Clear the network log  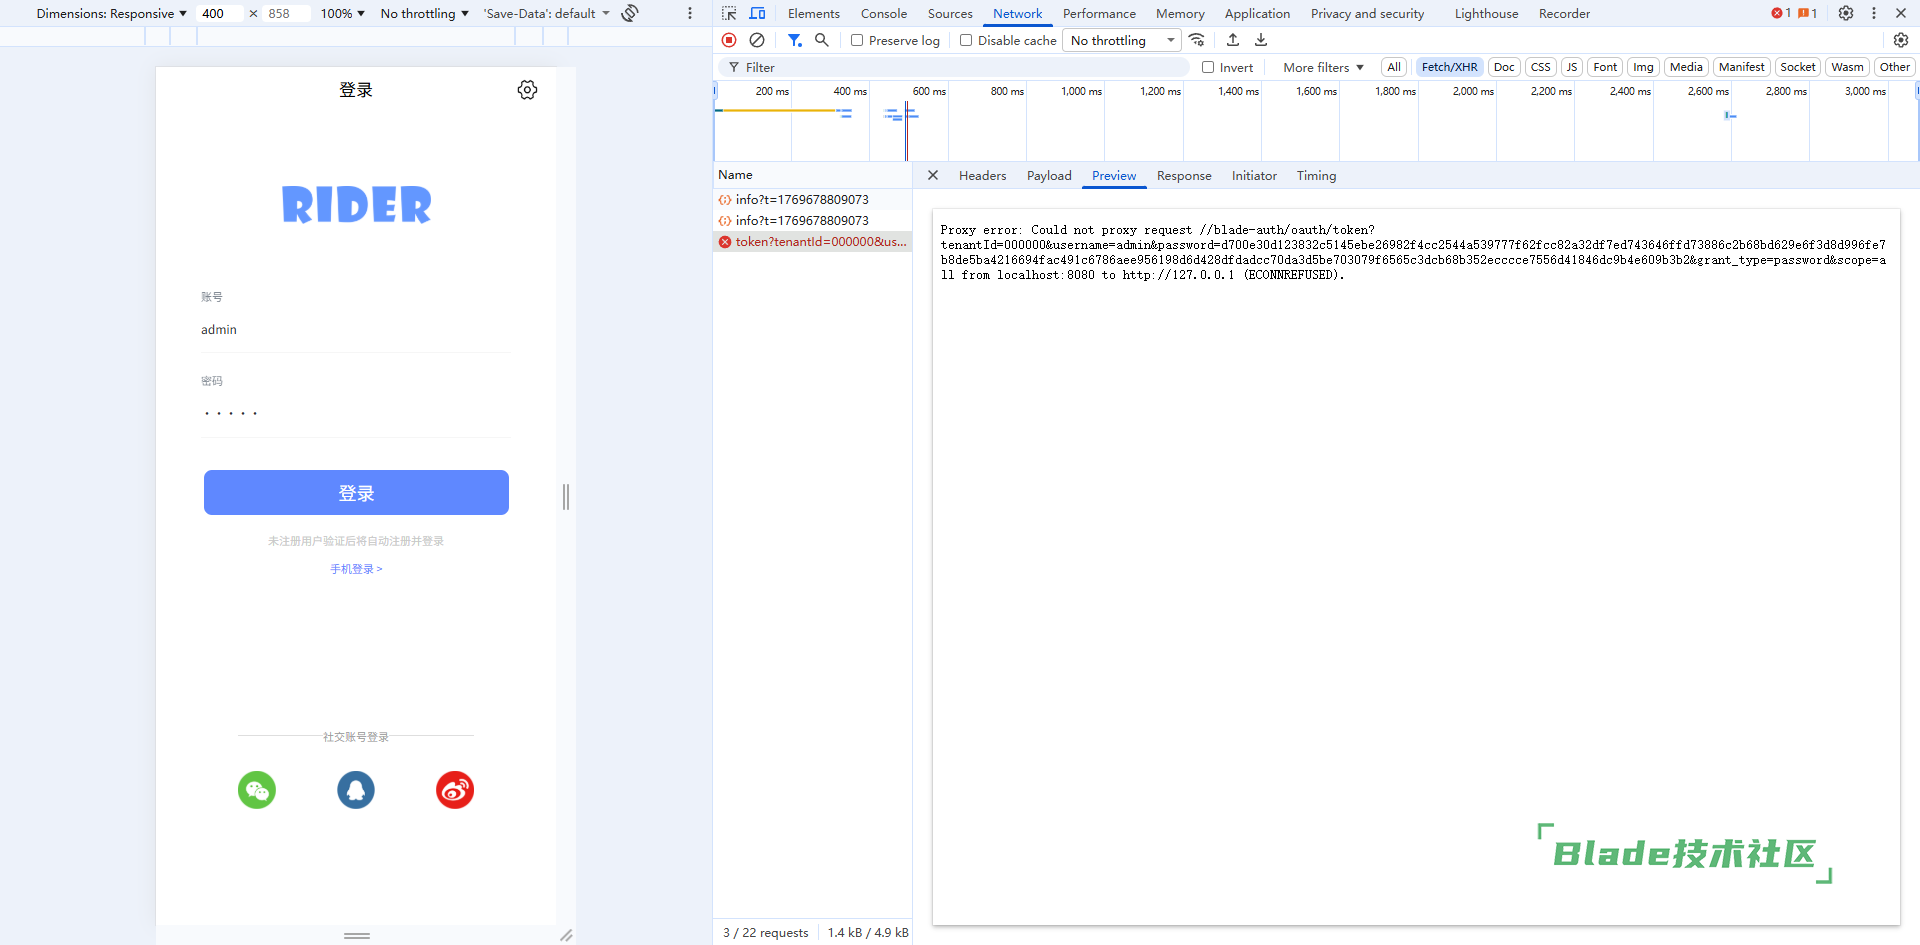click(x=757, y=40)
